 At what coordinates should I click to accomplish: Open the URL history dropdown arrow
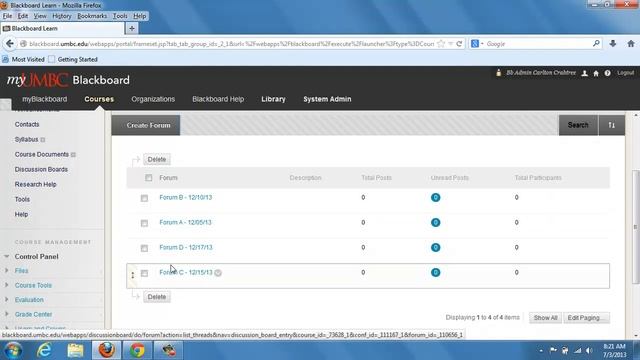point(451,44)
